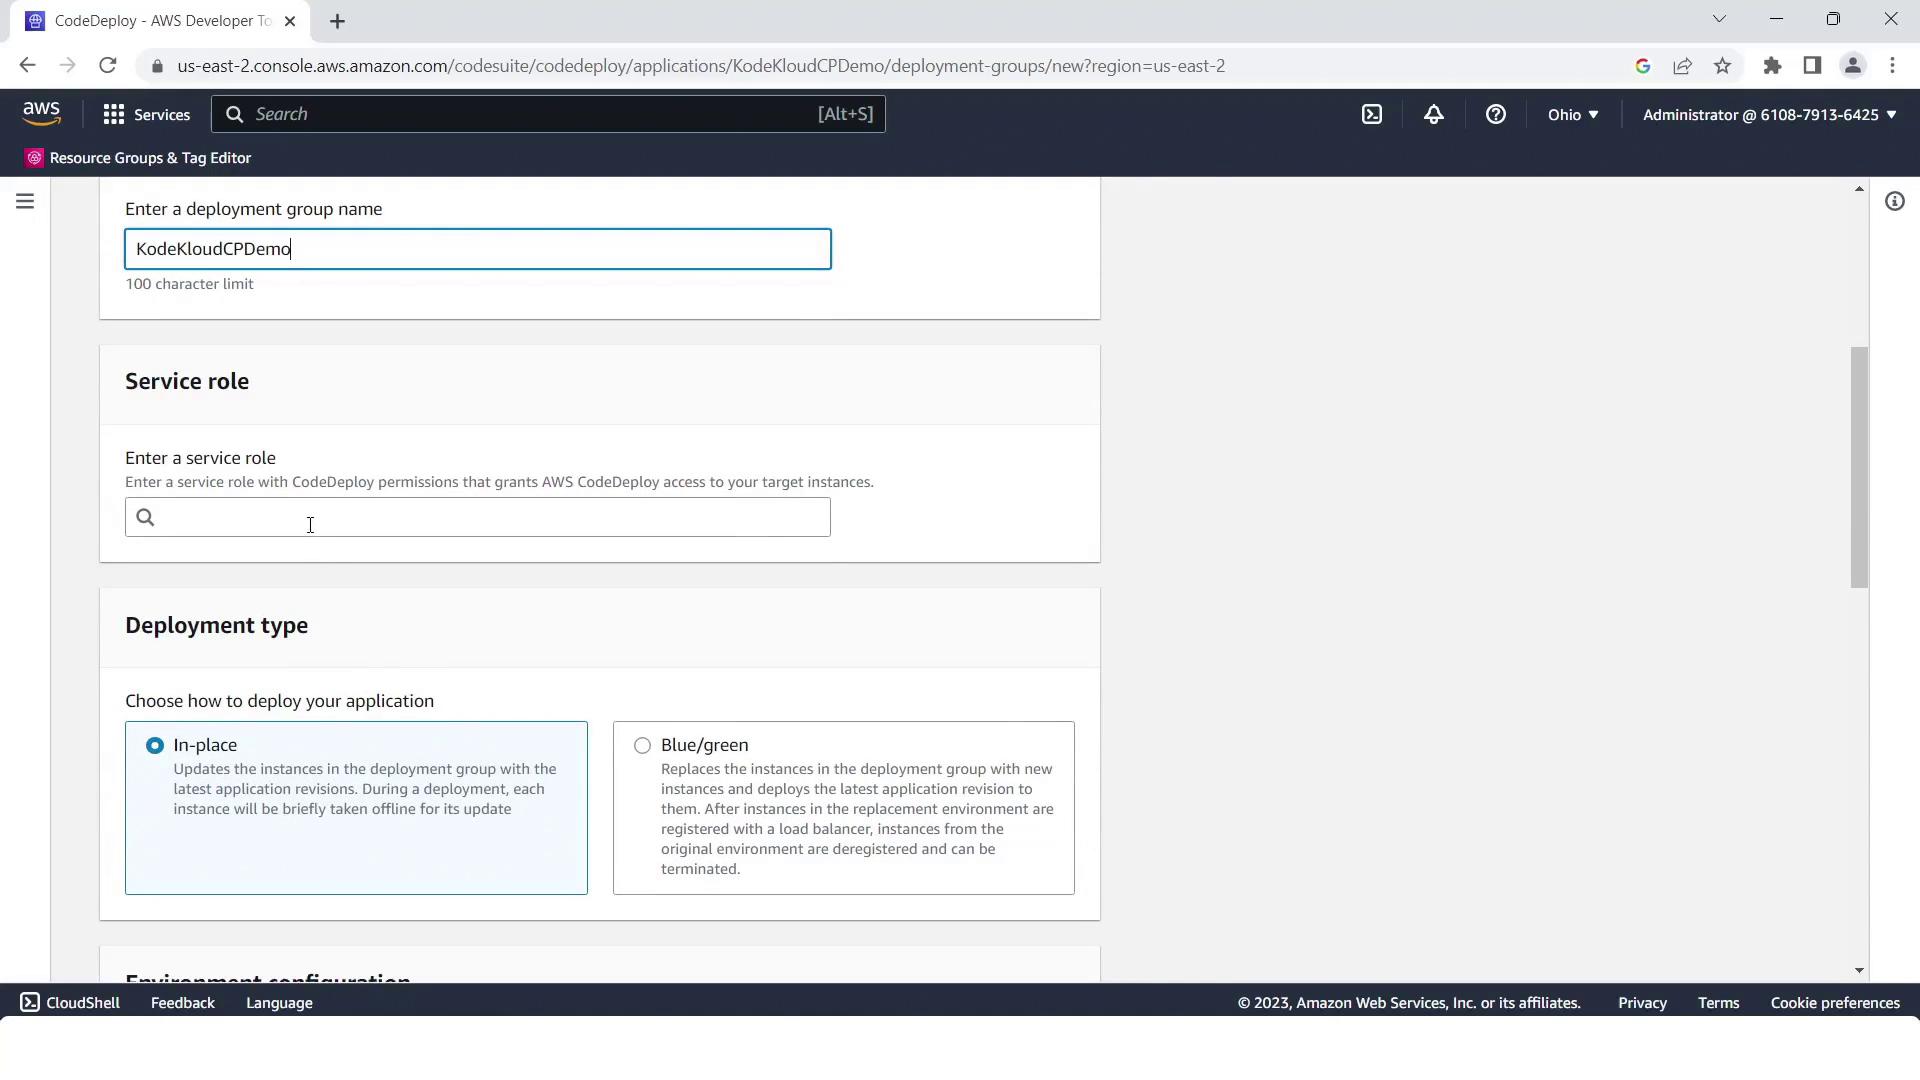Select the Blue/green deployment type

642,746
